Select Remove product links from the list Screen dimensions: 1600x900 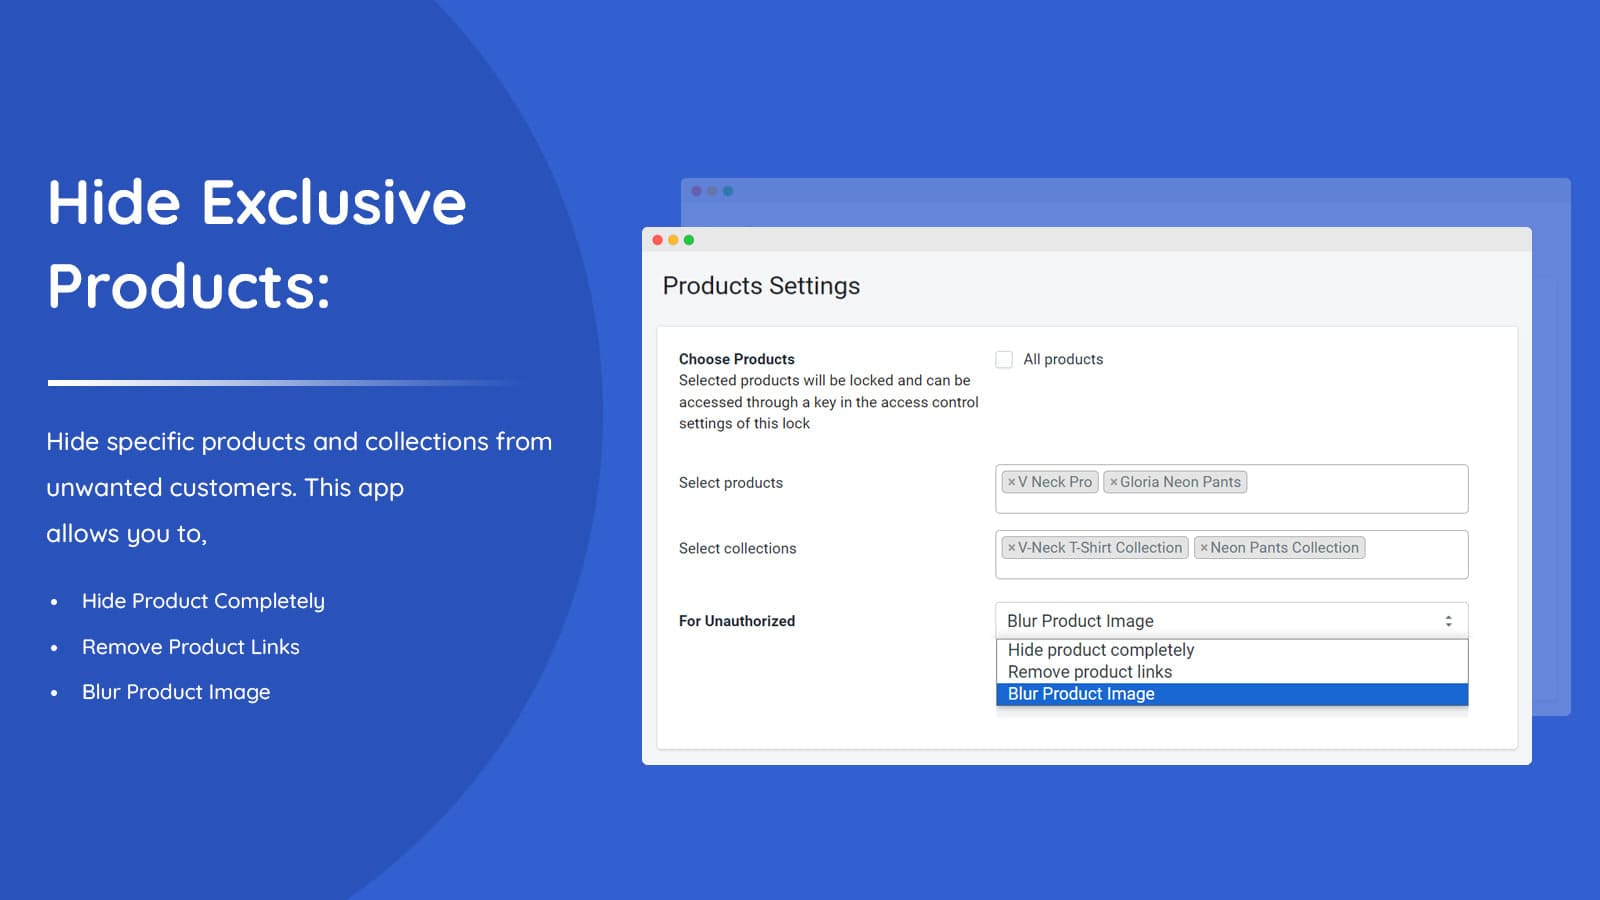pyautogui.click(x=1090, y=672)
